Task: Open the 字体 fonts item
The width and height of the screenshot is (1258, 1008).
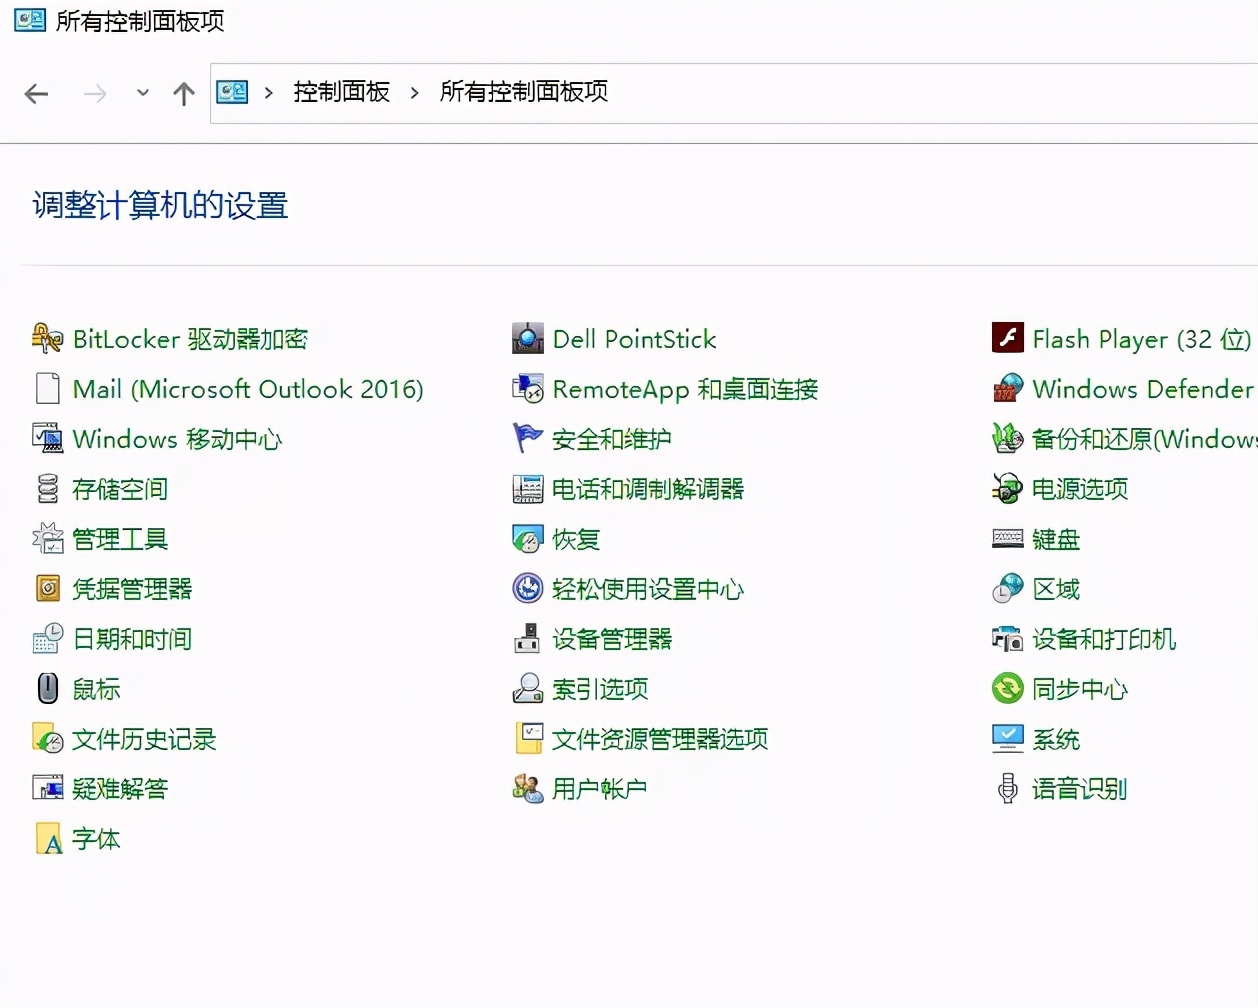Action: coord(96,839)
